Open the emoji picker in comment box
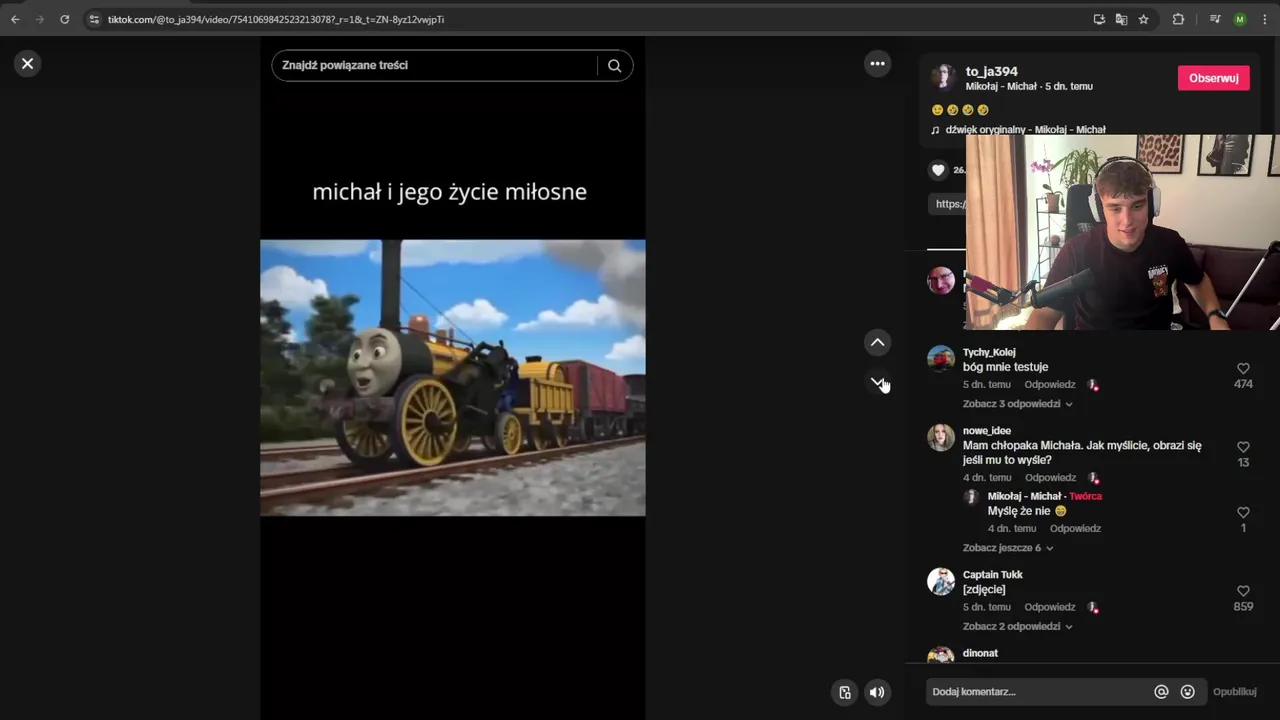 1188,692
